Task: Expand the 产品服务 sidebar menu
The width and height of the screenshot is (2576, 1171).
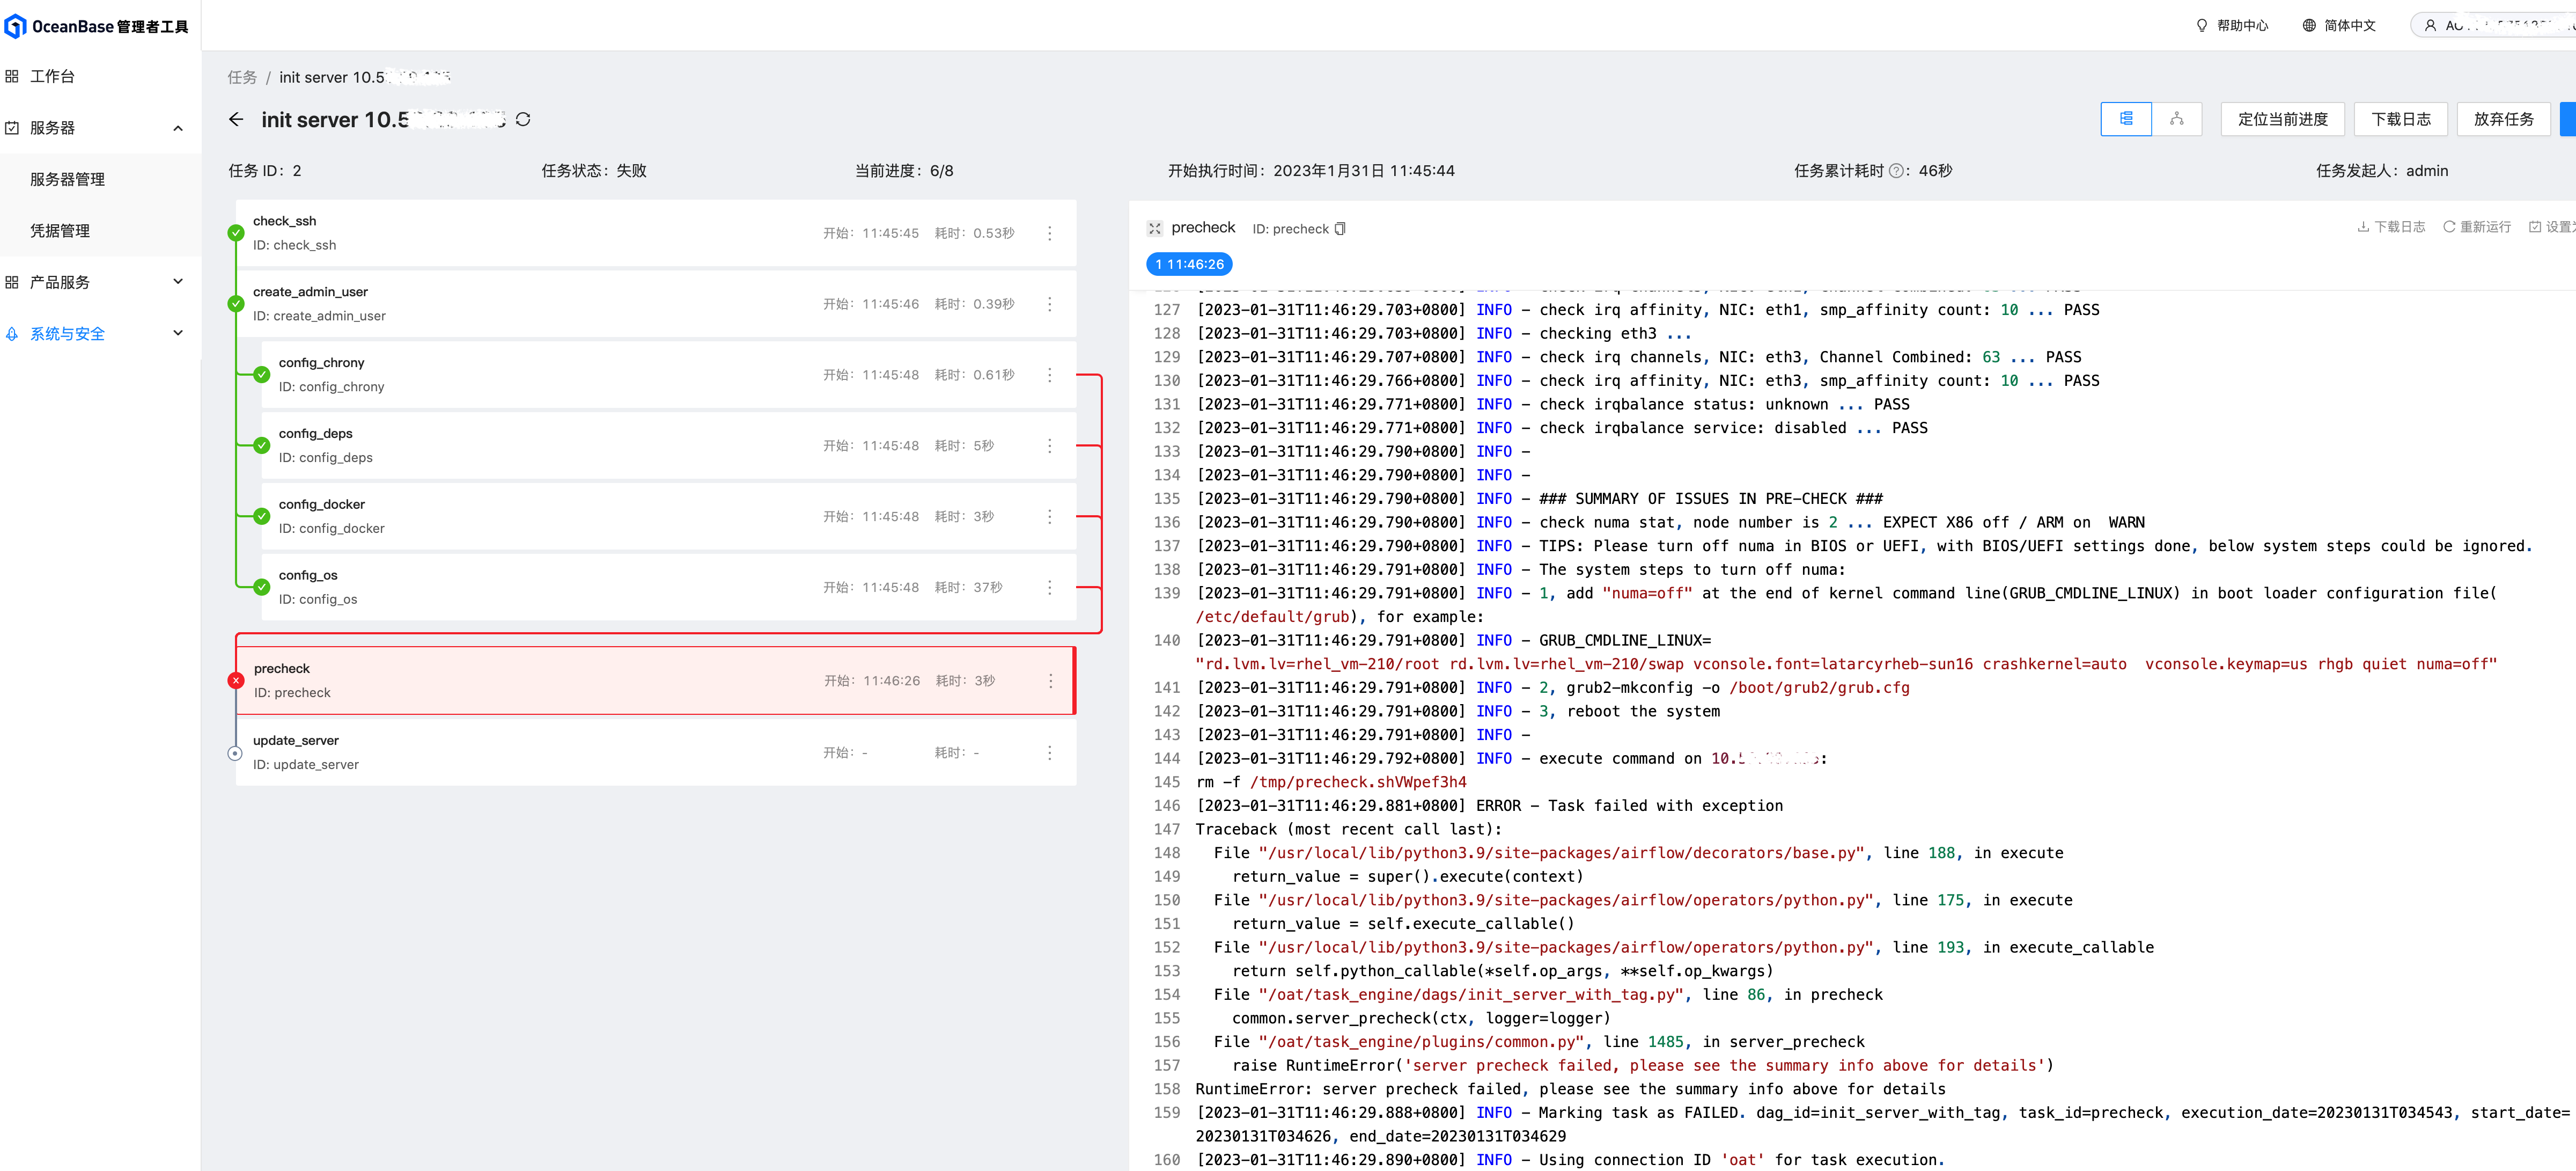Action: coord(178,282)
